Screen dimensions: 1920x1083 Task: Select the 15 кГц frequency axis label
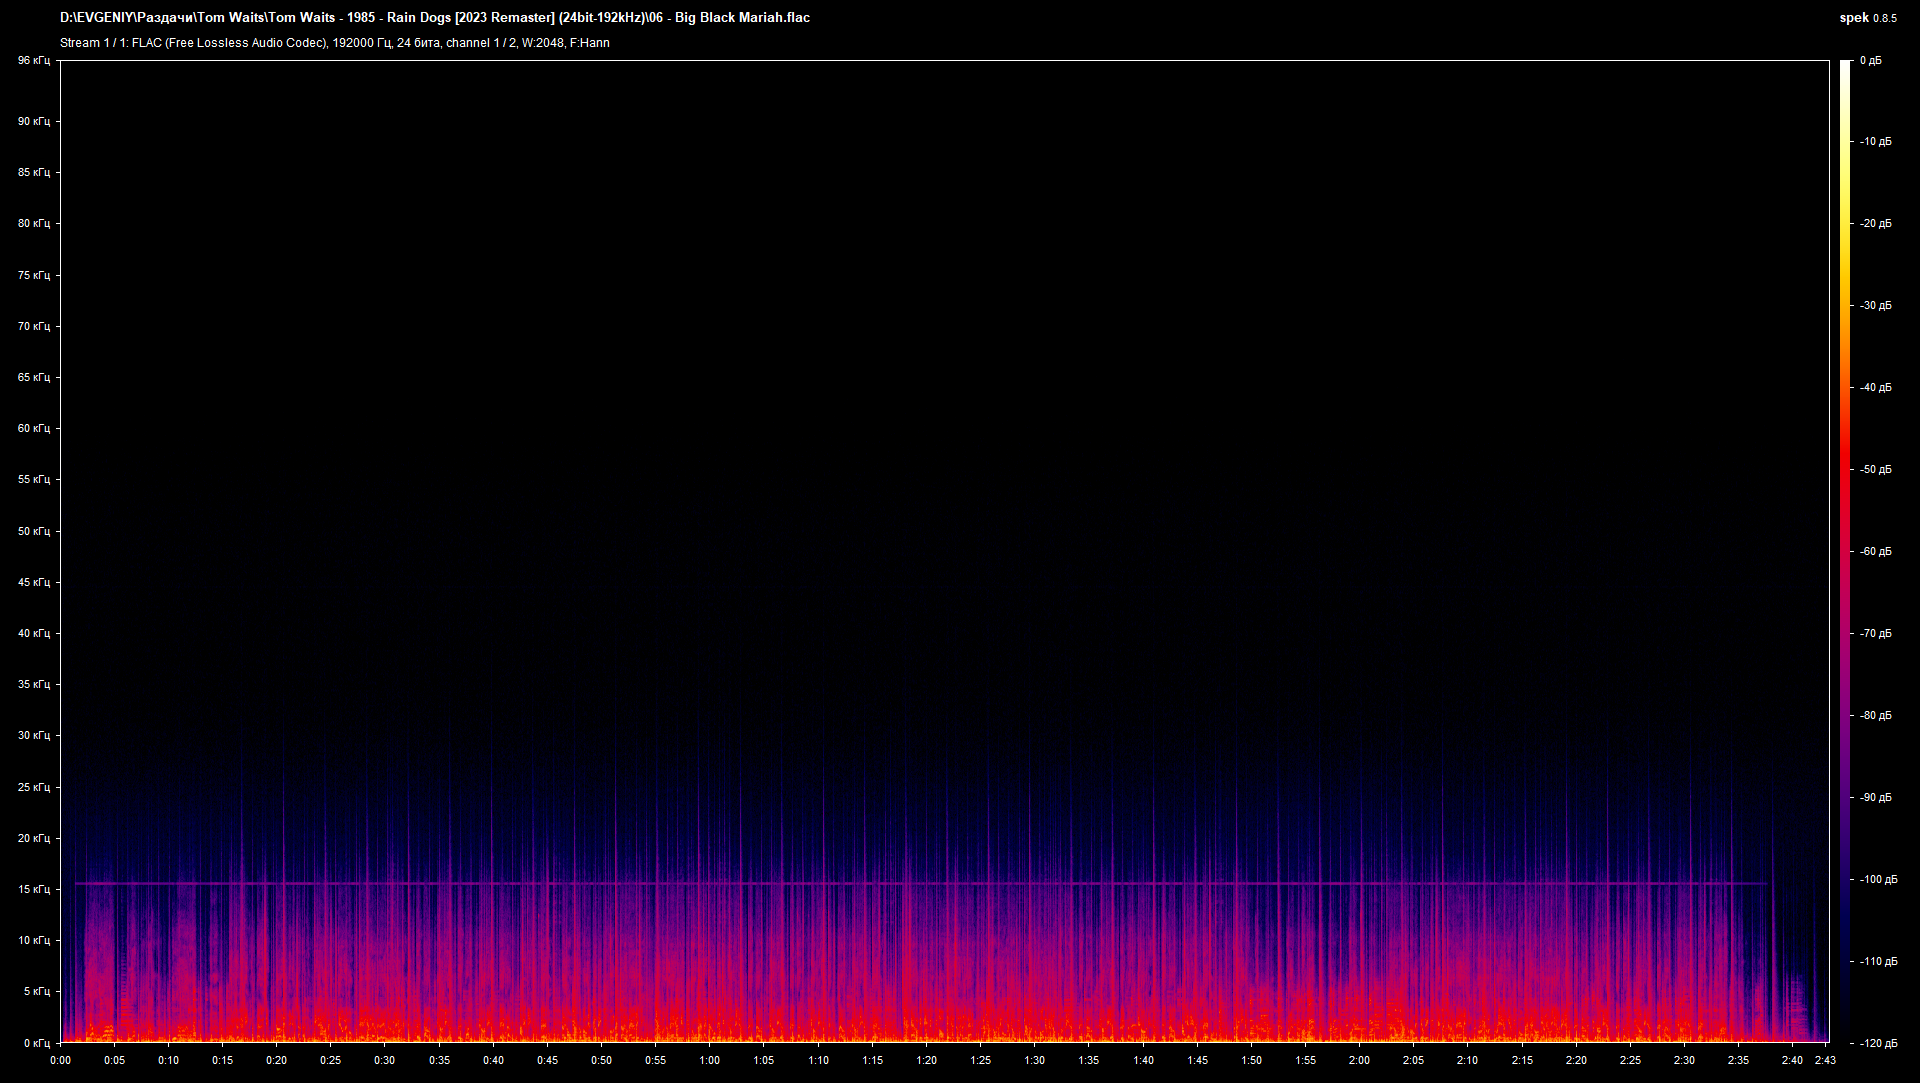[33, 889]
